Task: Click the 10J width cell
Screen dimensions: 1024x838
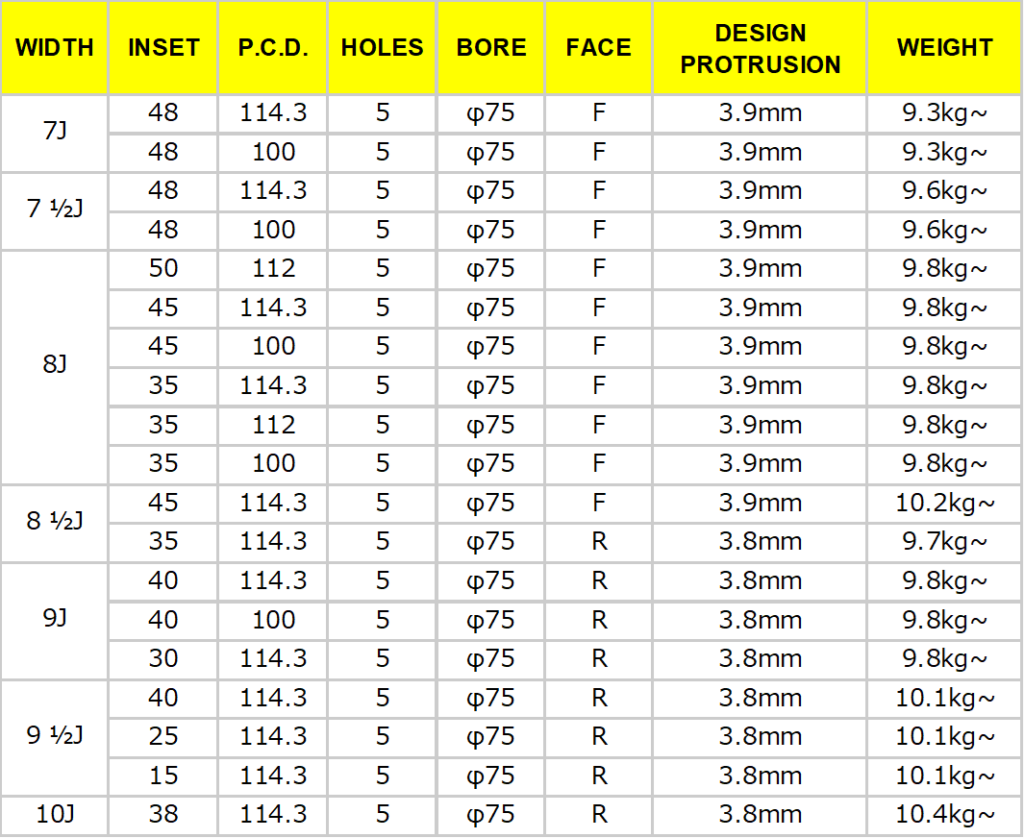Action: 54,815
